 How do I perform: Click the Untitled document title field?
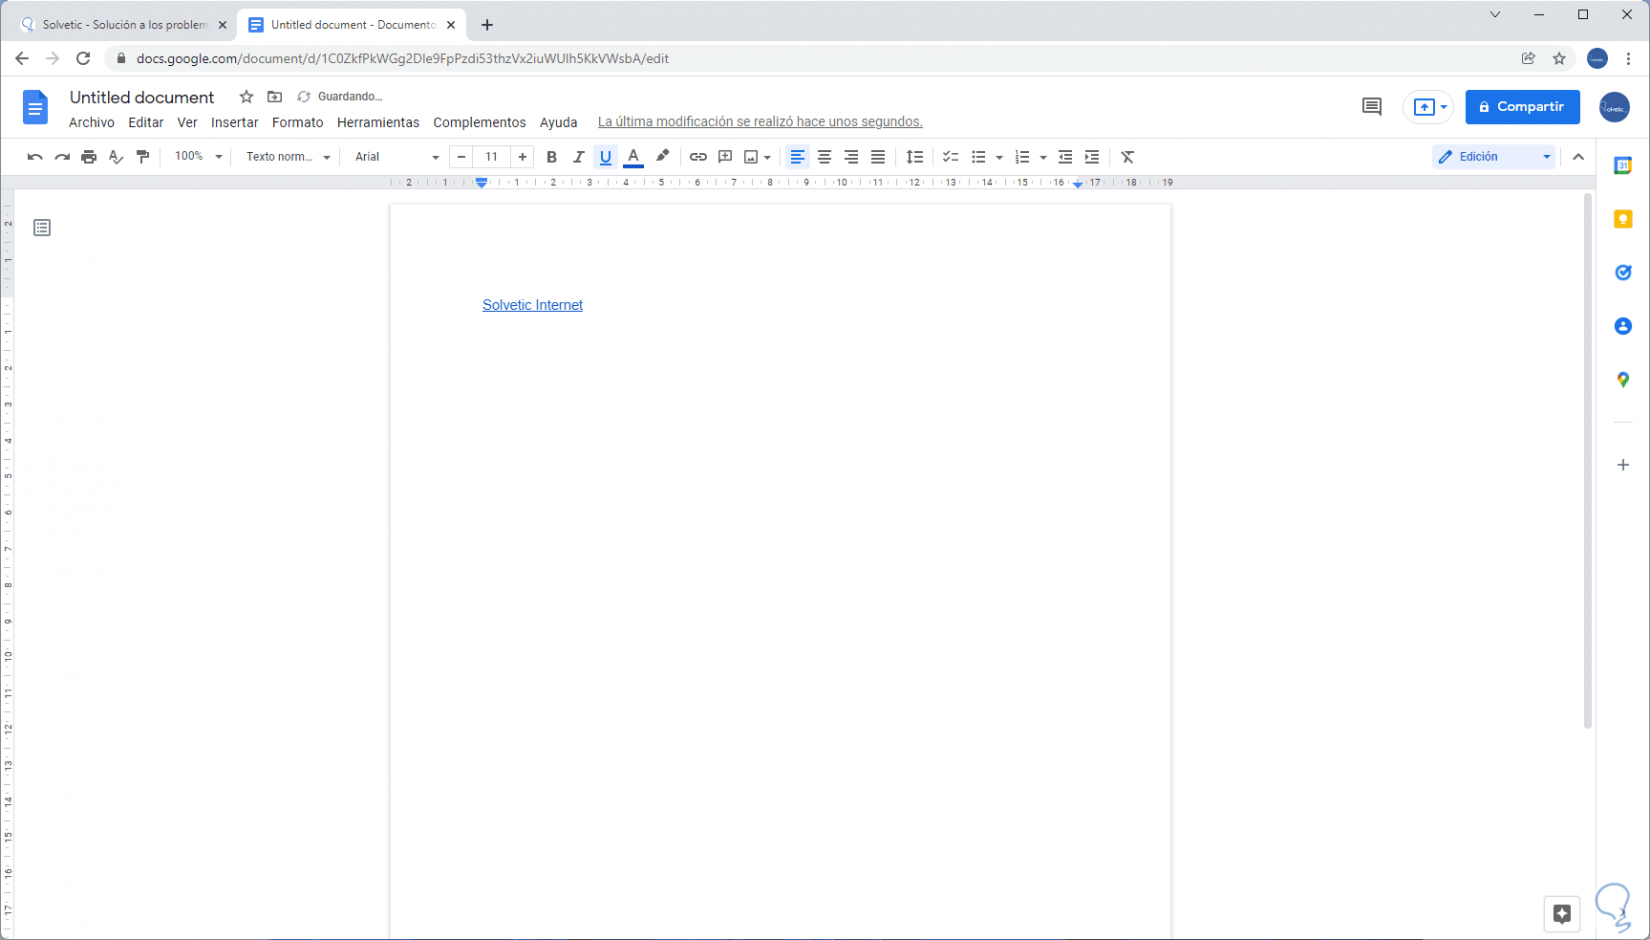click(x=142, y=97)
